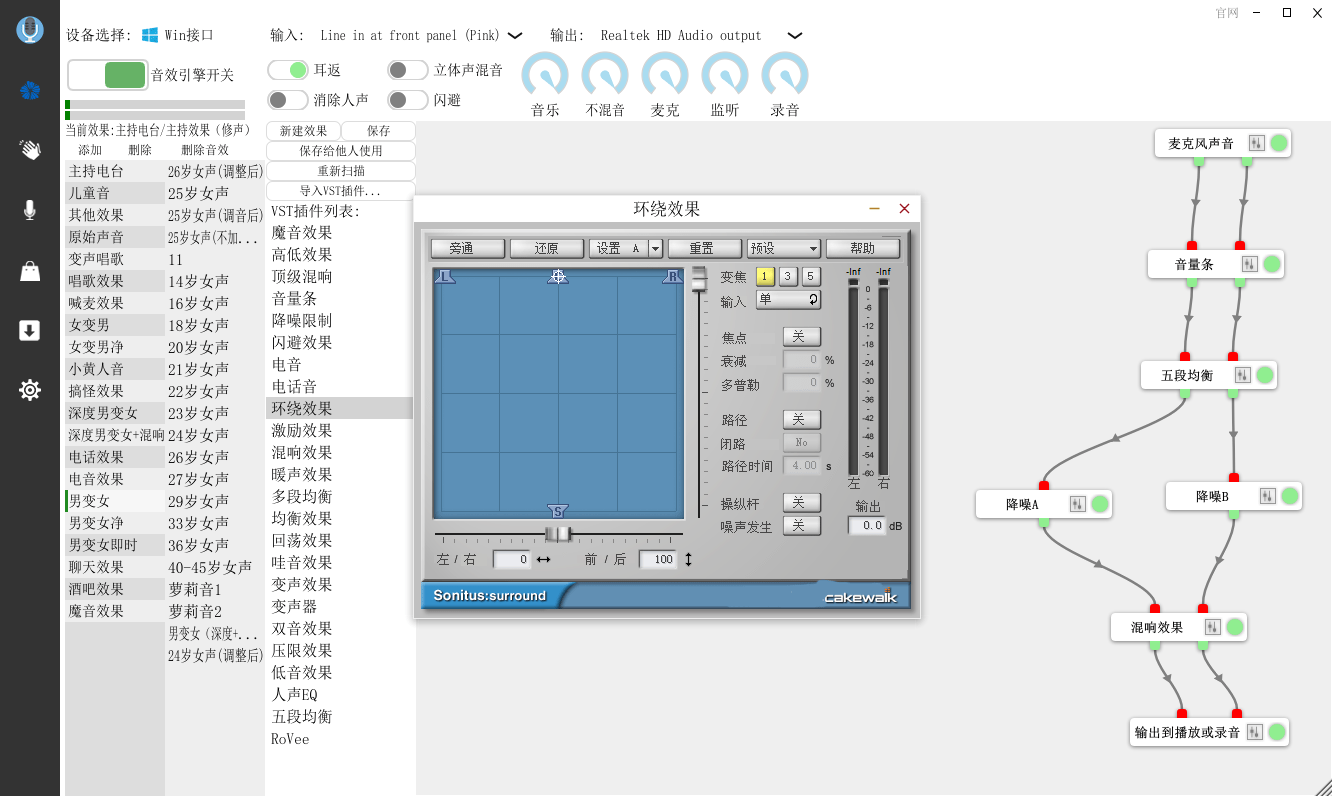This screenshot has width=1332, height=796.
Task: Turn on the 焦点 关 button
Action: coord(801,337)
